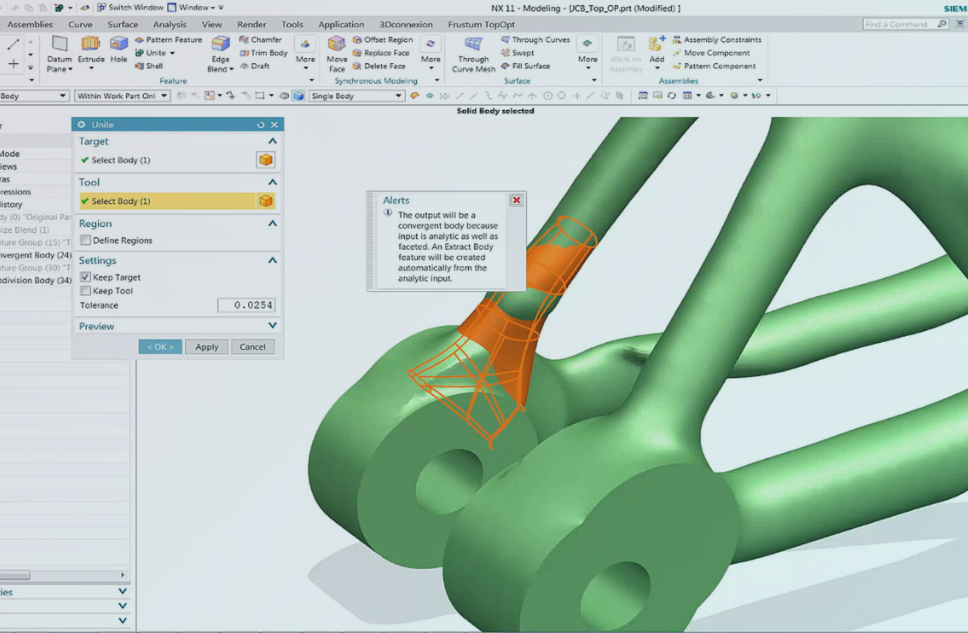The image size is (968, 633).
Task: Open the Single Body selection dropdown
Action: point(357,96)
